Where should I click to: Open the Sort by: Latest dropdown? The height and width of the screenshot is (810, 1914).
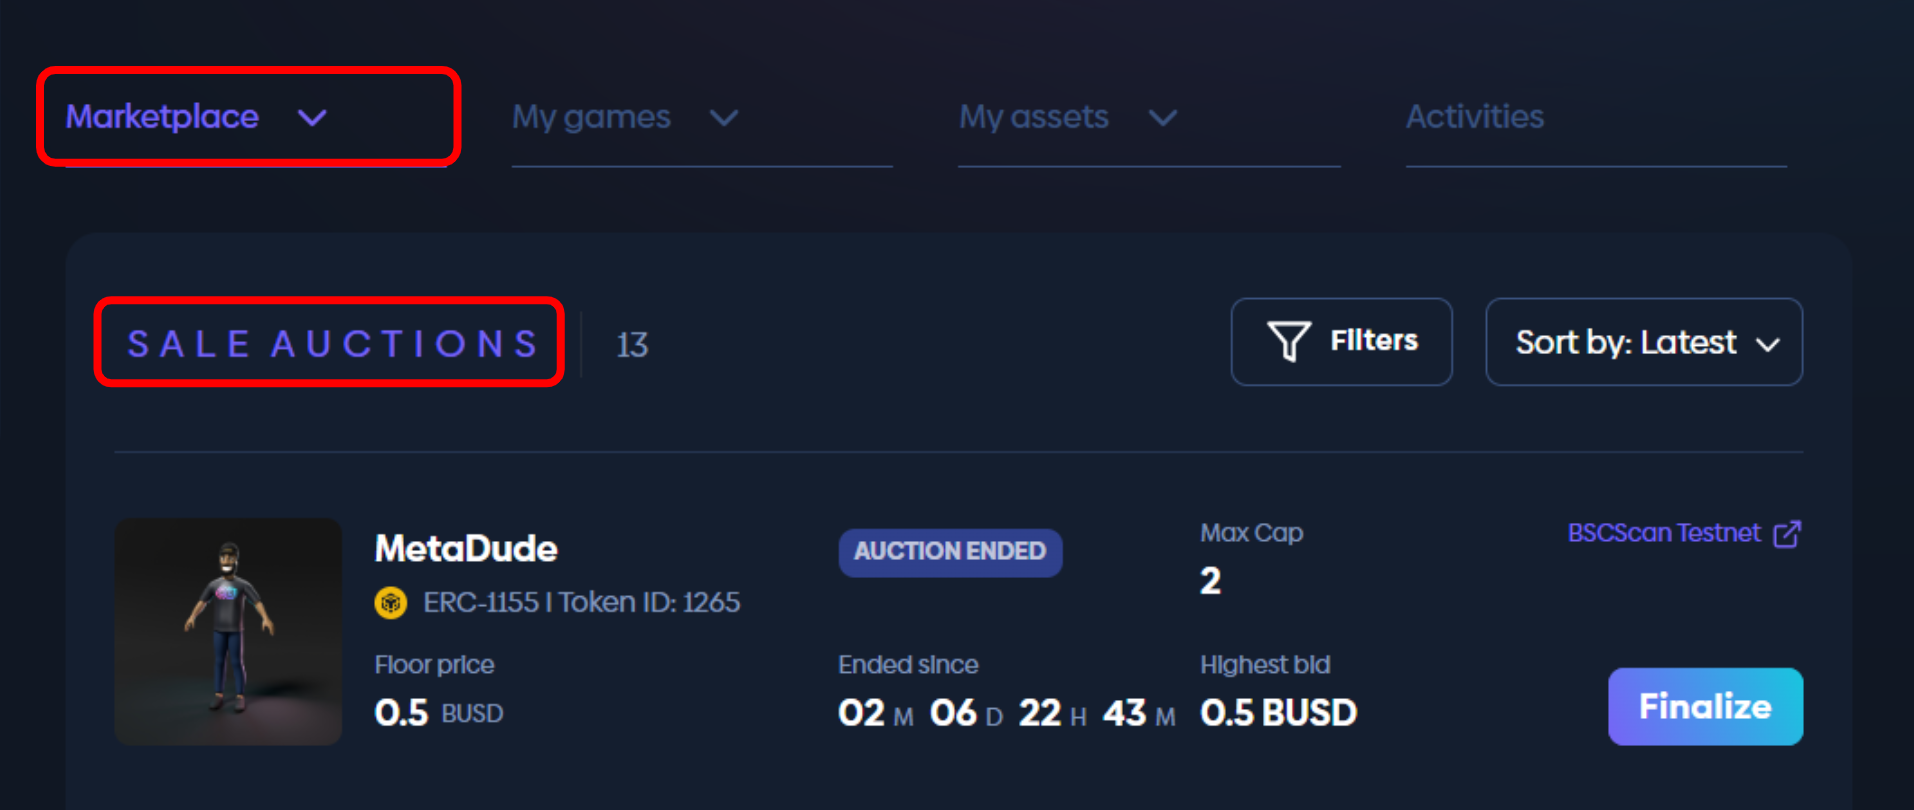coord(1644,342)
